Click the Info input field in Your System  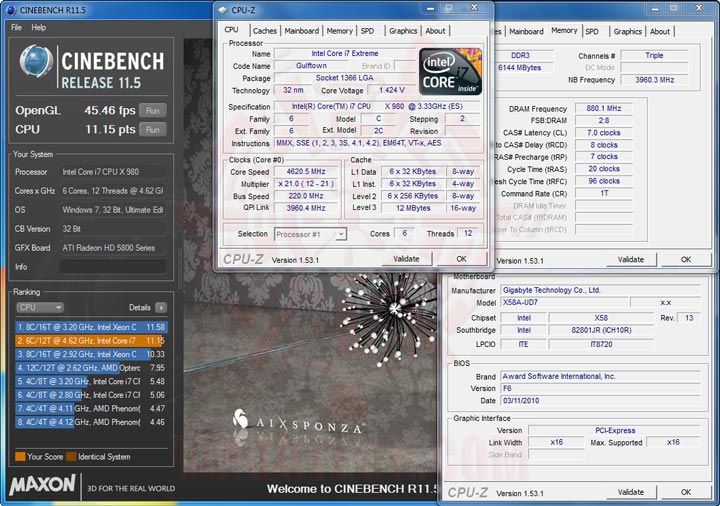point(113,267)
